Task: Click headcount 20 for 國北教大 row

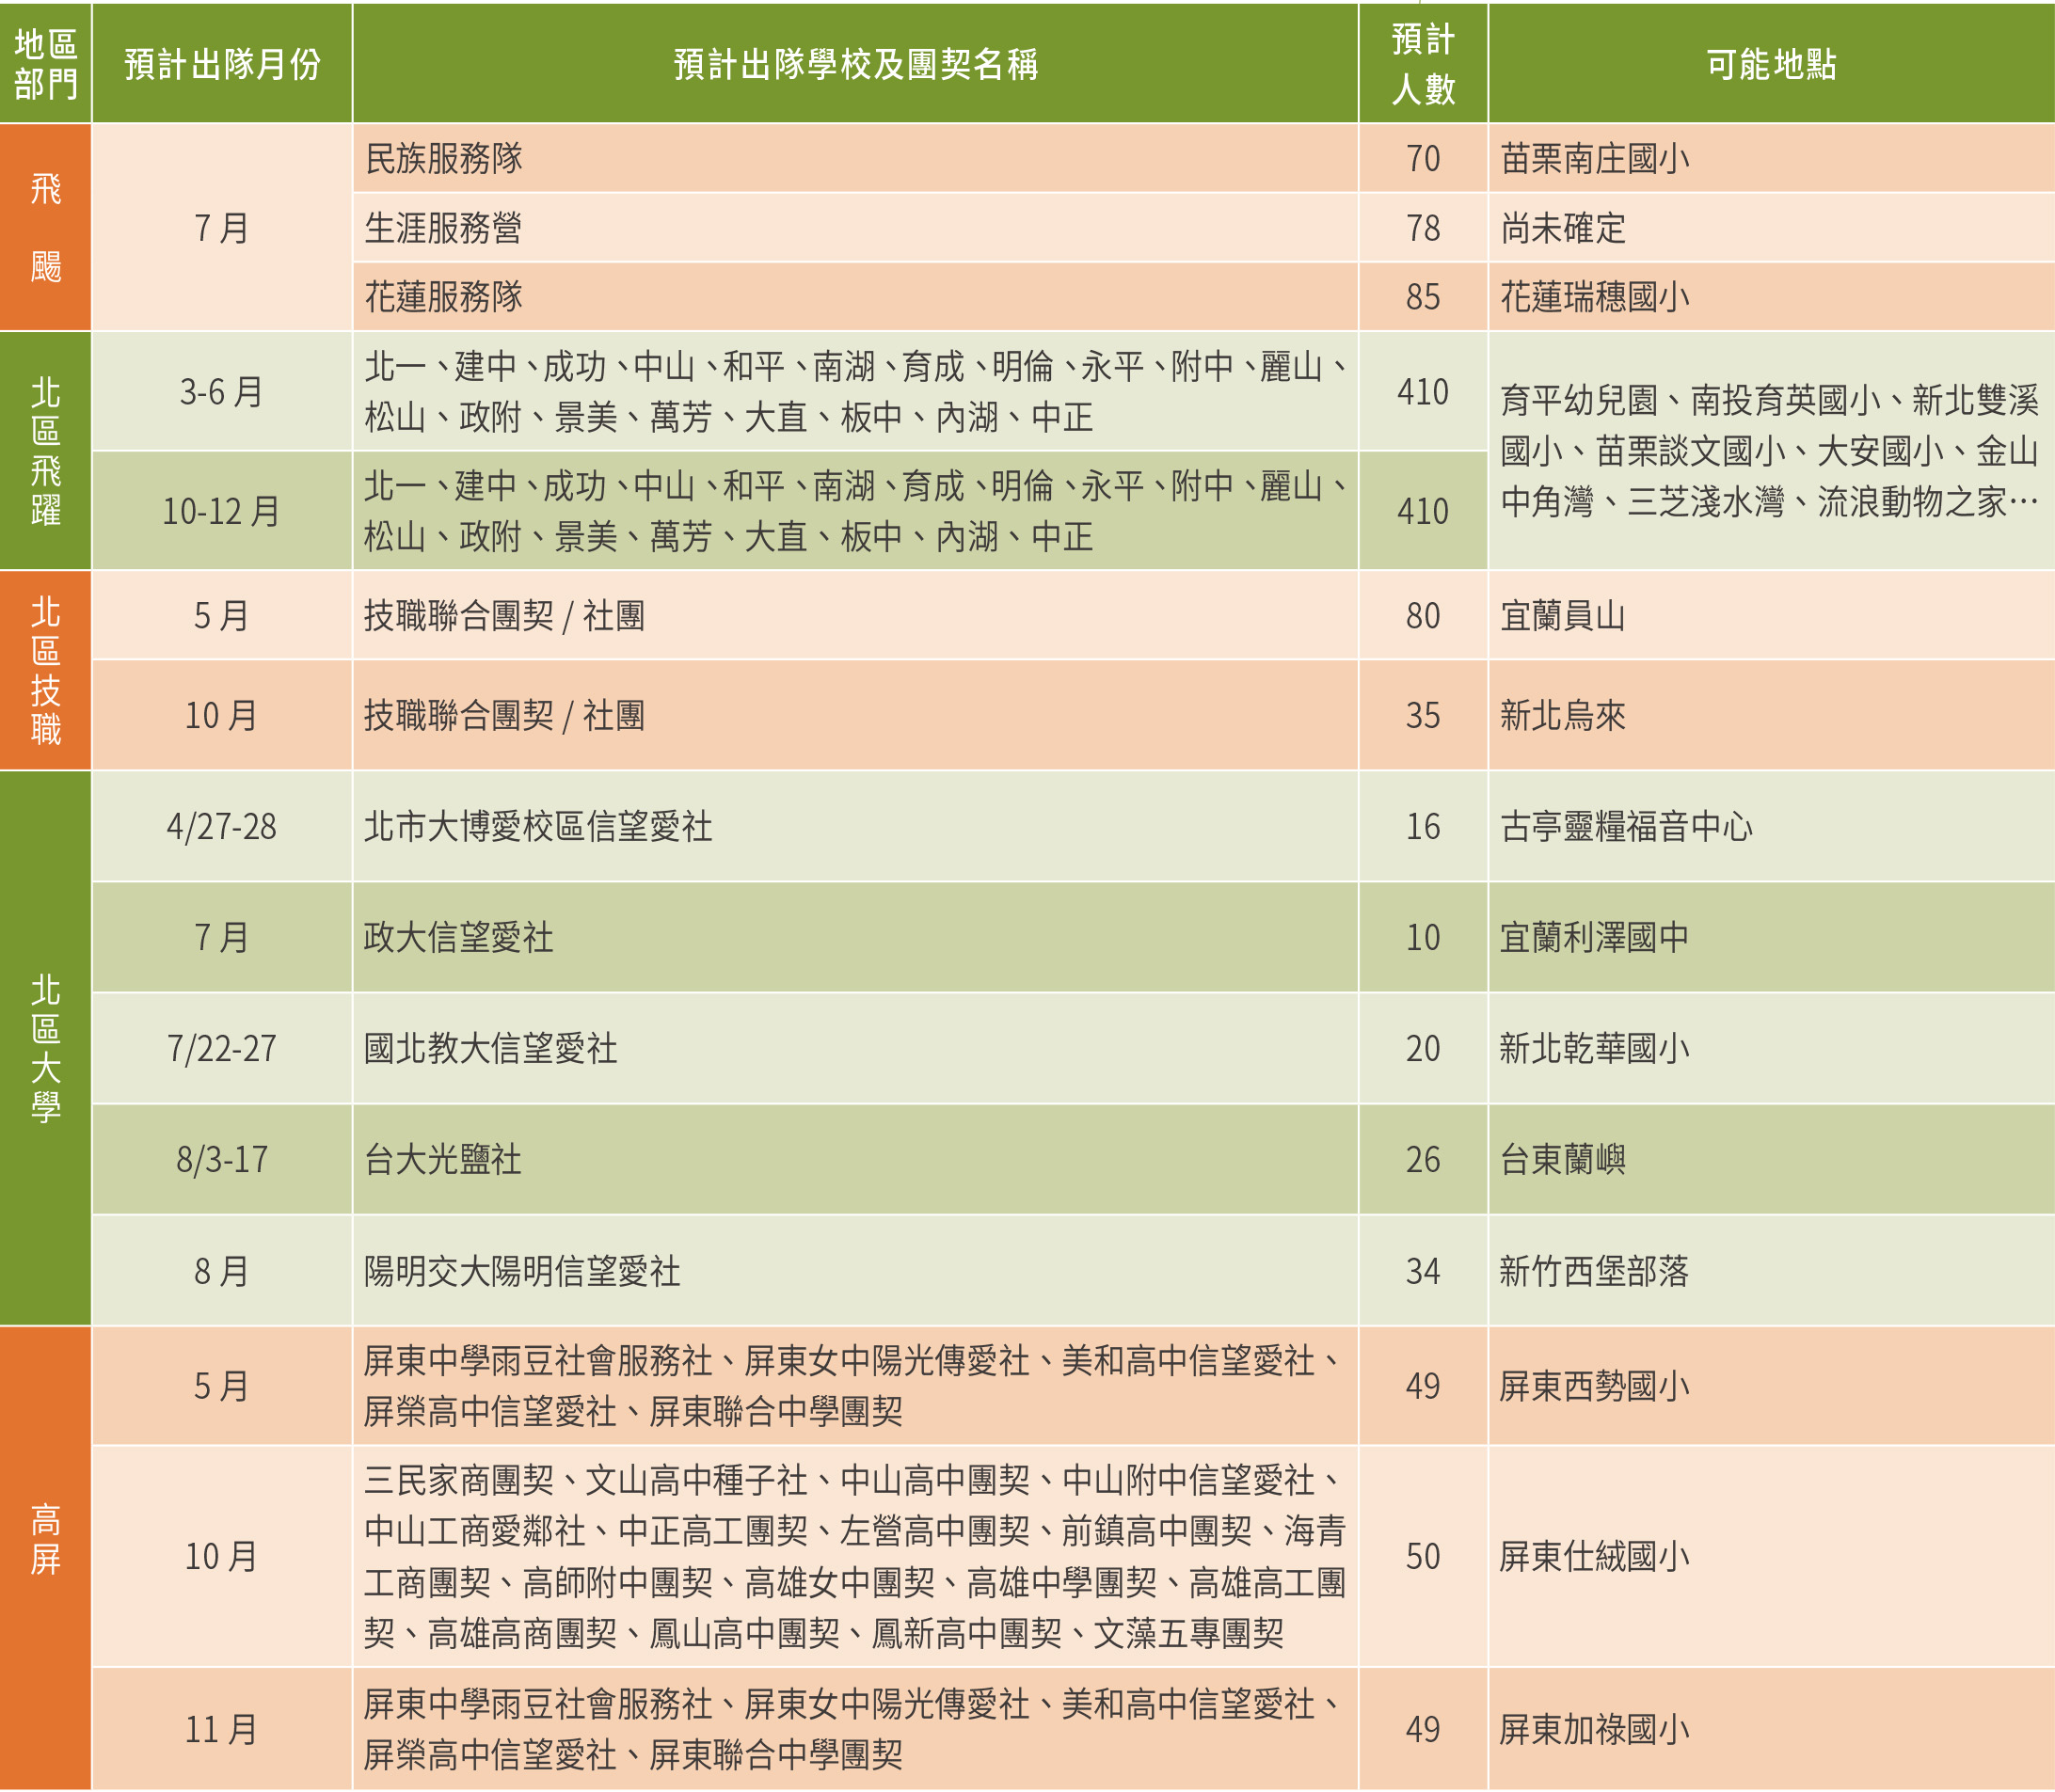Action: (1423, 1048)
